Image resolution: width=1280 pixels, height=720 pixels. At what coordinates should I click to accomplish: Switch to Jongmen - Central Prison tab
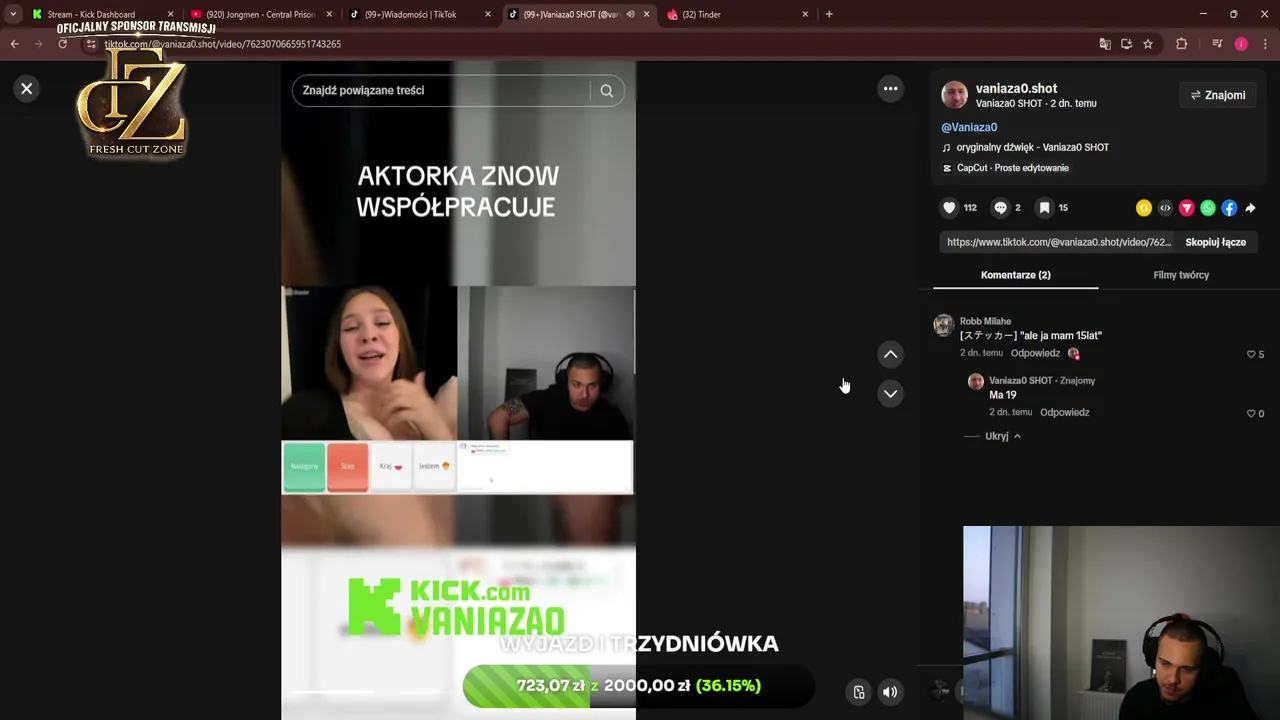click(x=260, y=14)
